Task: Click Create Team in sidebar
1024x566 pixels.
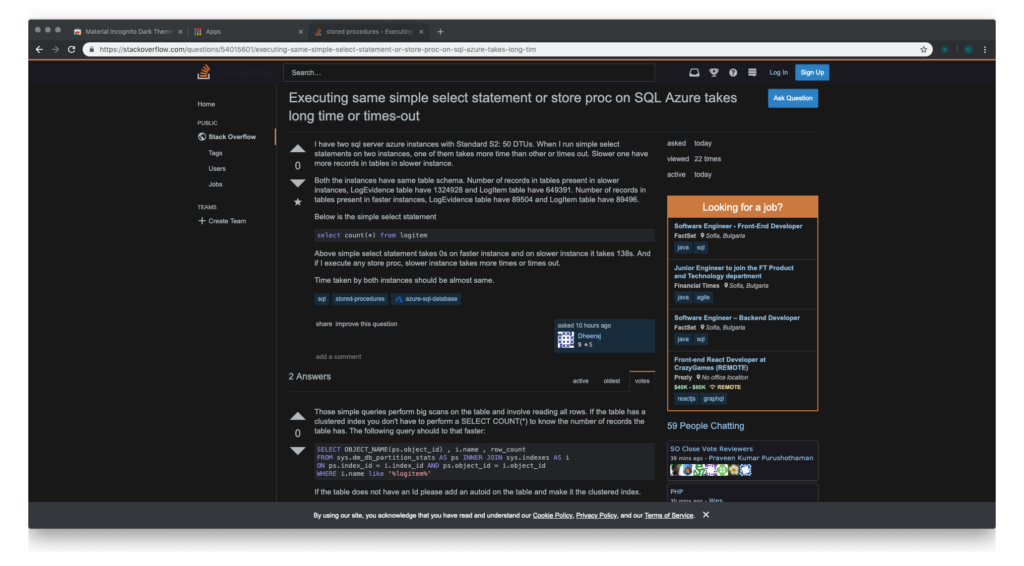Action: [222, 221]
